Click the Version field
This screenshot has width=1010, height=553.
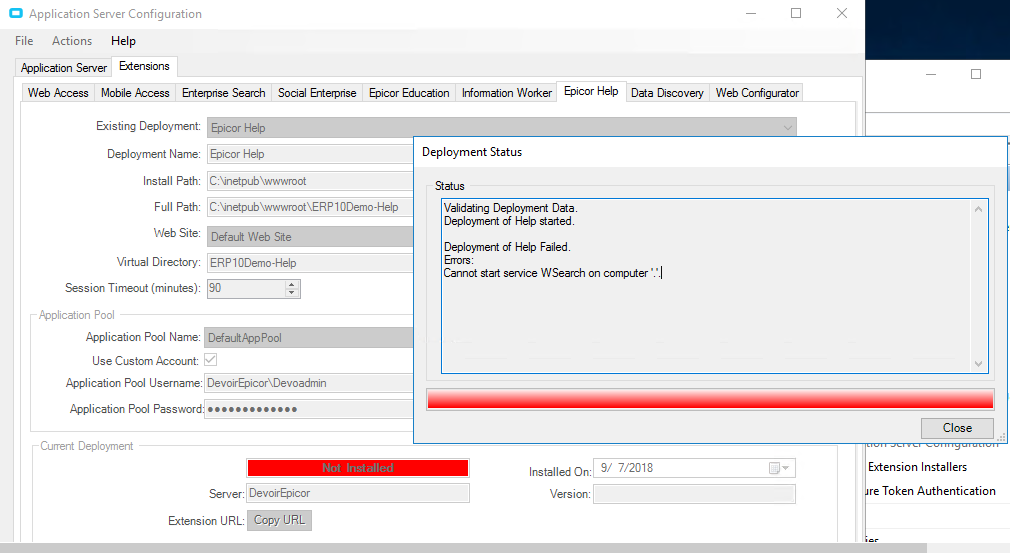pyautogui.click(x=694, y=494)
